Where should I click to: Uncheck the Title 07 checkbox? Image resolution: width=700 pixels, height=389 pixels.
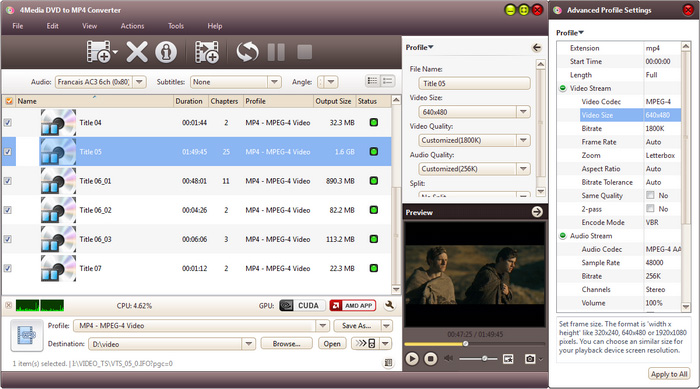coord(8,268)
